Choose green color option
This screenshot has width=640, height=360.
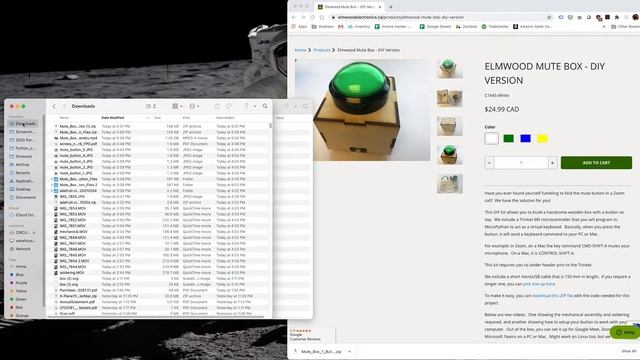(509, 138)
